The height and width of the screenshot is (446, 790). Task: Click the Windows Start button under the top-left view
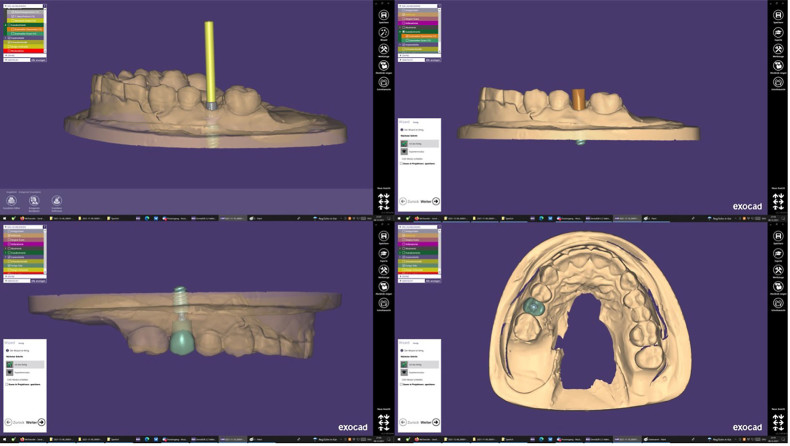pos(3,217)
